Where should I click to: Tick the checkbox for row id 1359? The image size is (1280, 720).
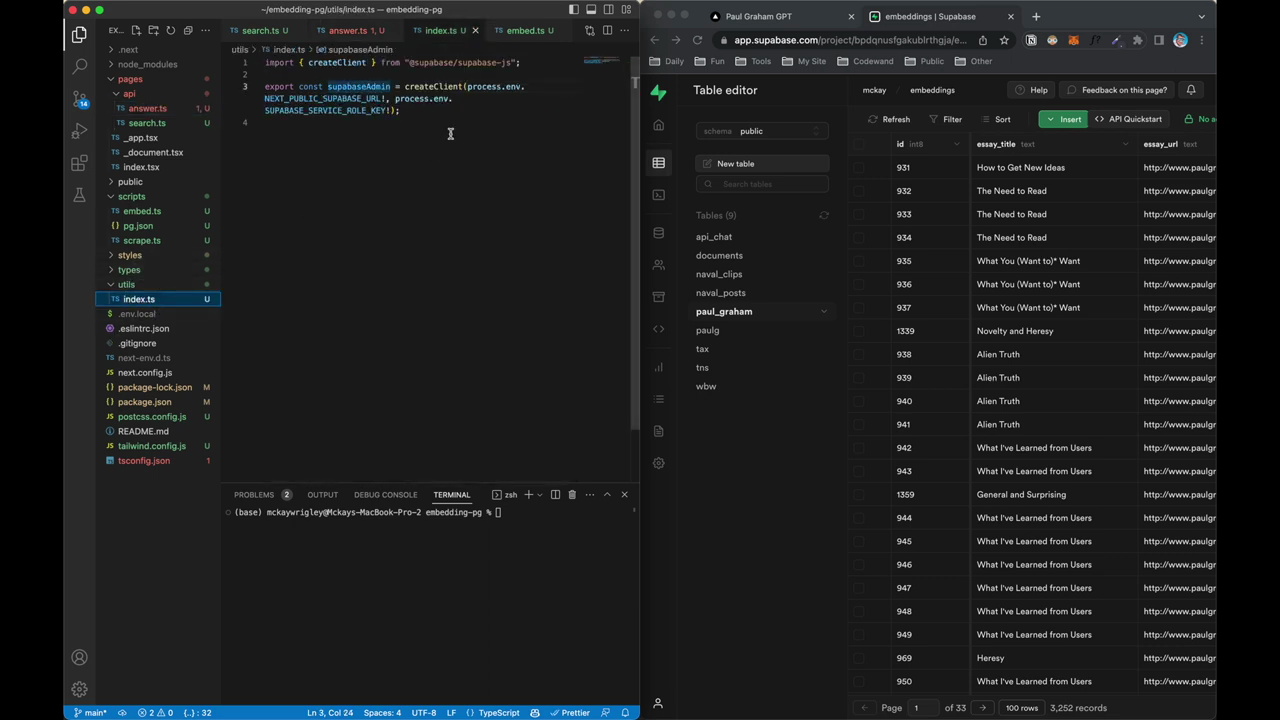[859, 495]
